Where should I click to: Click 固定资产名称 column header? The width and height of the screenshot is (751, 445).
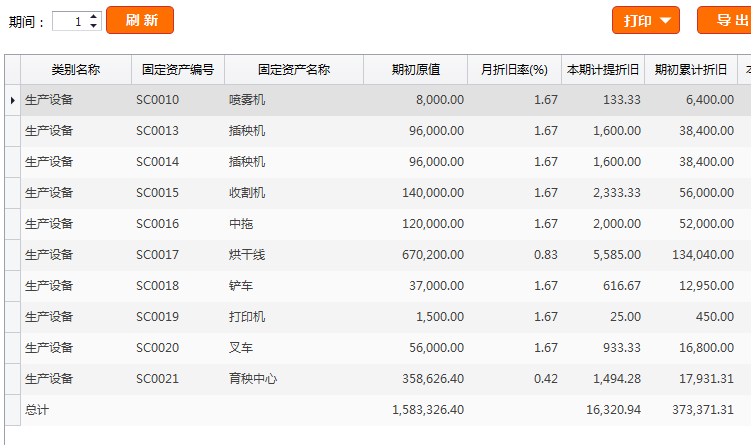[293, 70]
